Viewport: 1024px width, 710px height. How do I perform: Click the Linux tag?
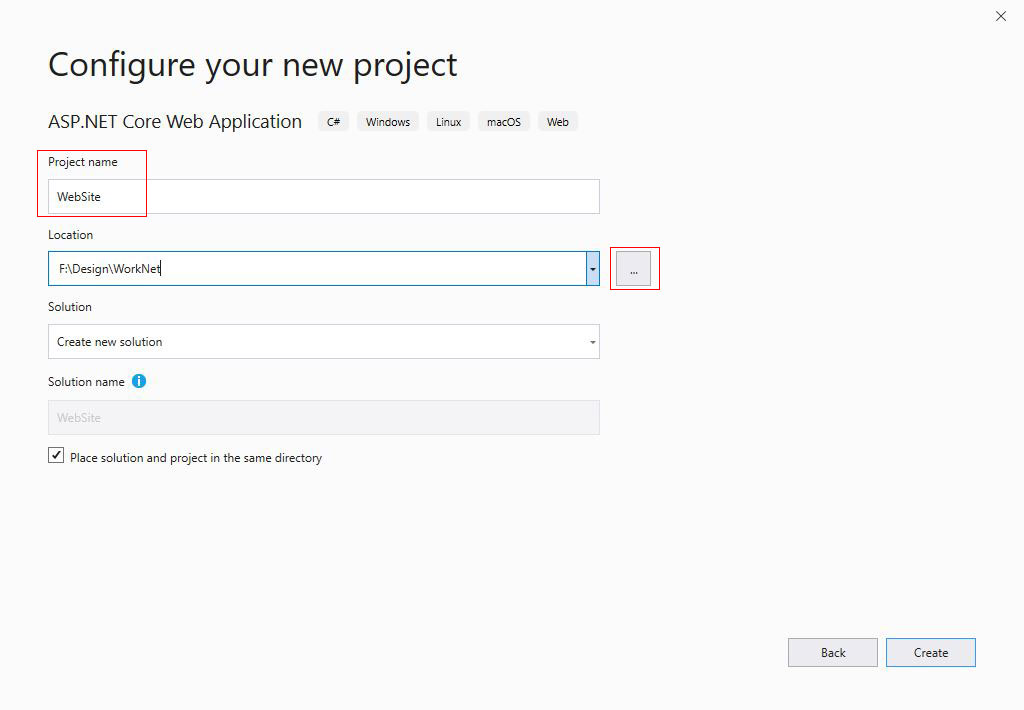pyautogui.click(x=449, y=122)
